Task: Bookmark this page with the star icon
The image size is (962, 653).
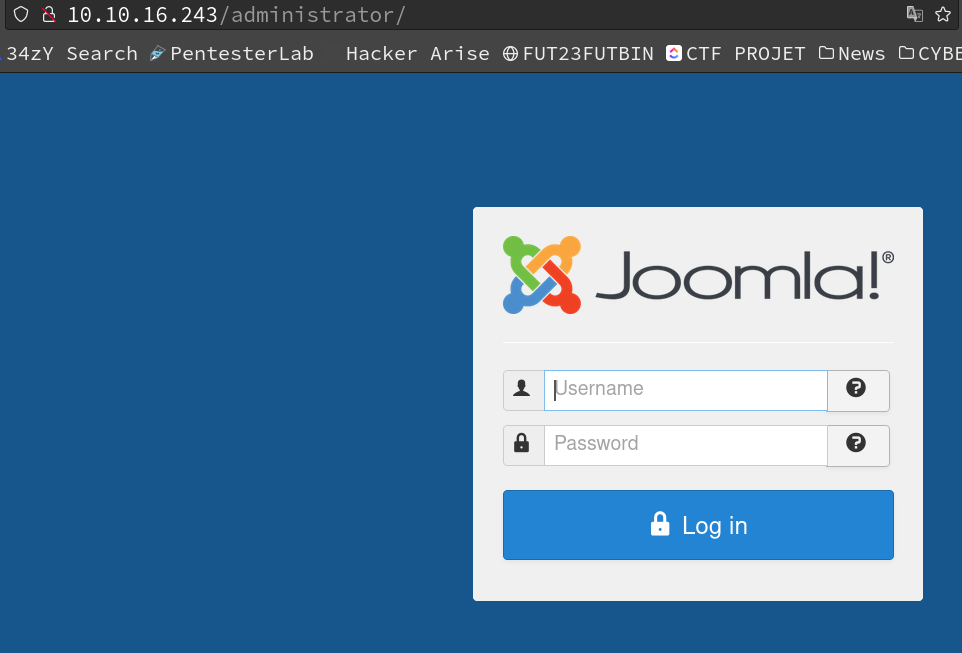Action: pos(943,14)
